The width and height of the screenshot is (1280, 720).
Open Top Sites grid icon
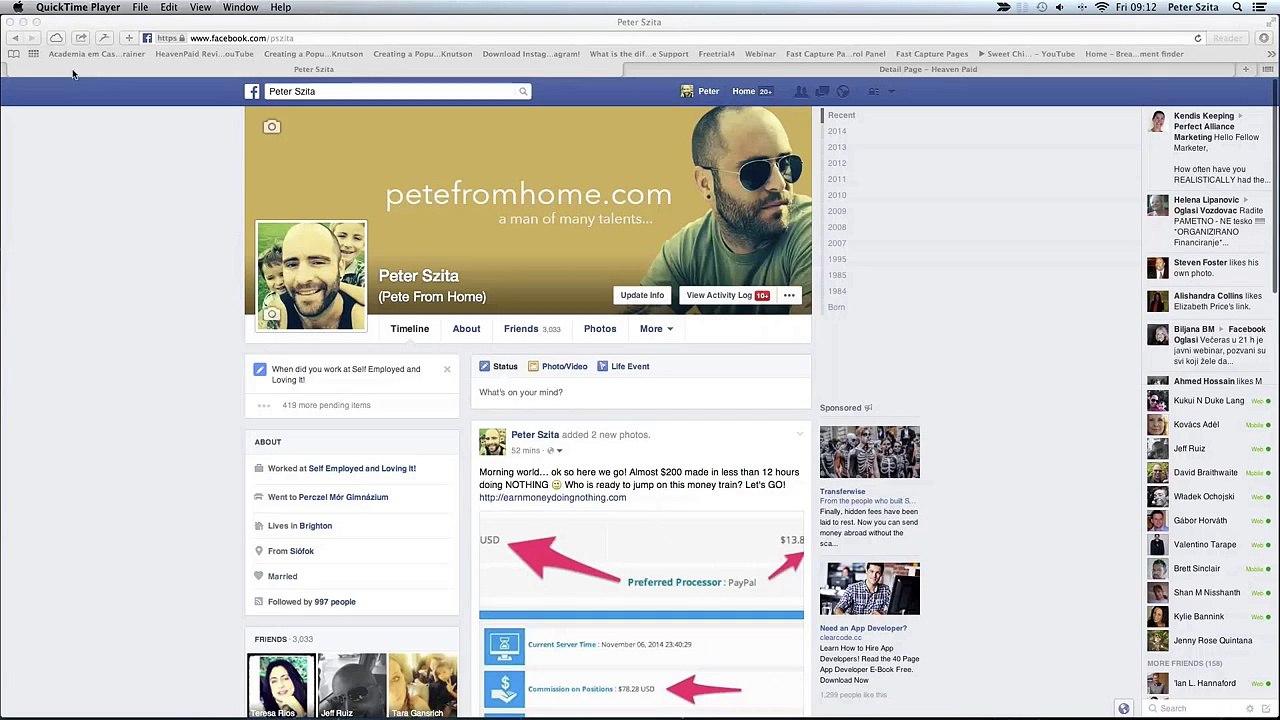33,54
